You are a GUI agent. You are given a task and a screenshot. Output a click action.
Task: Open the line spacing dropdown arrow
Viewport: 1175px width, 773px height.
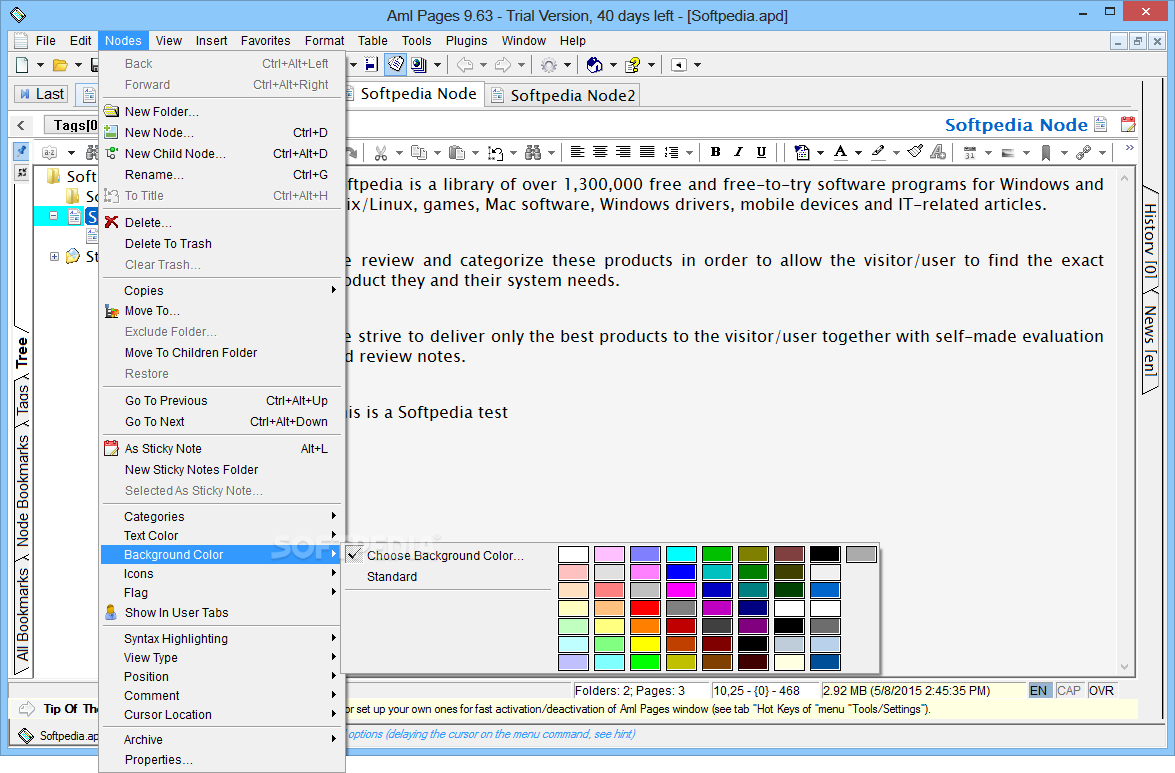point(689,153)
